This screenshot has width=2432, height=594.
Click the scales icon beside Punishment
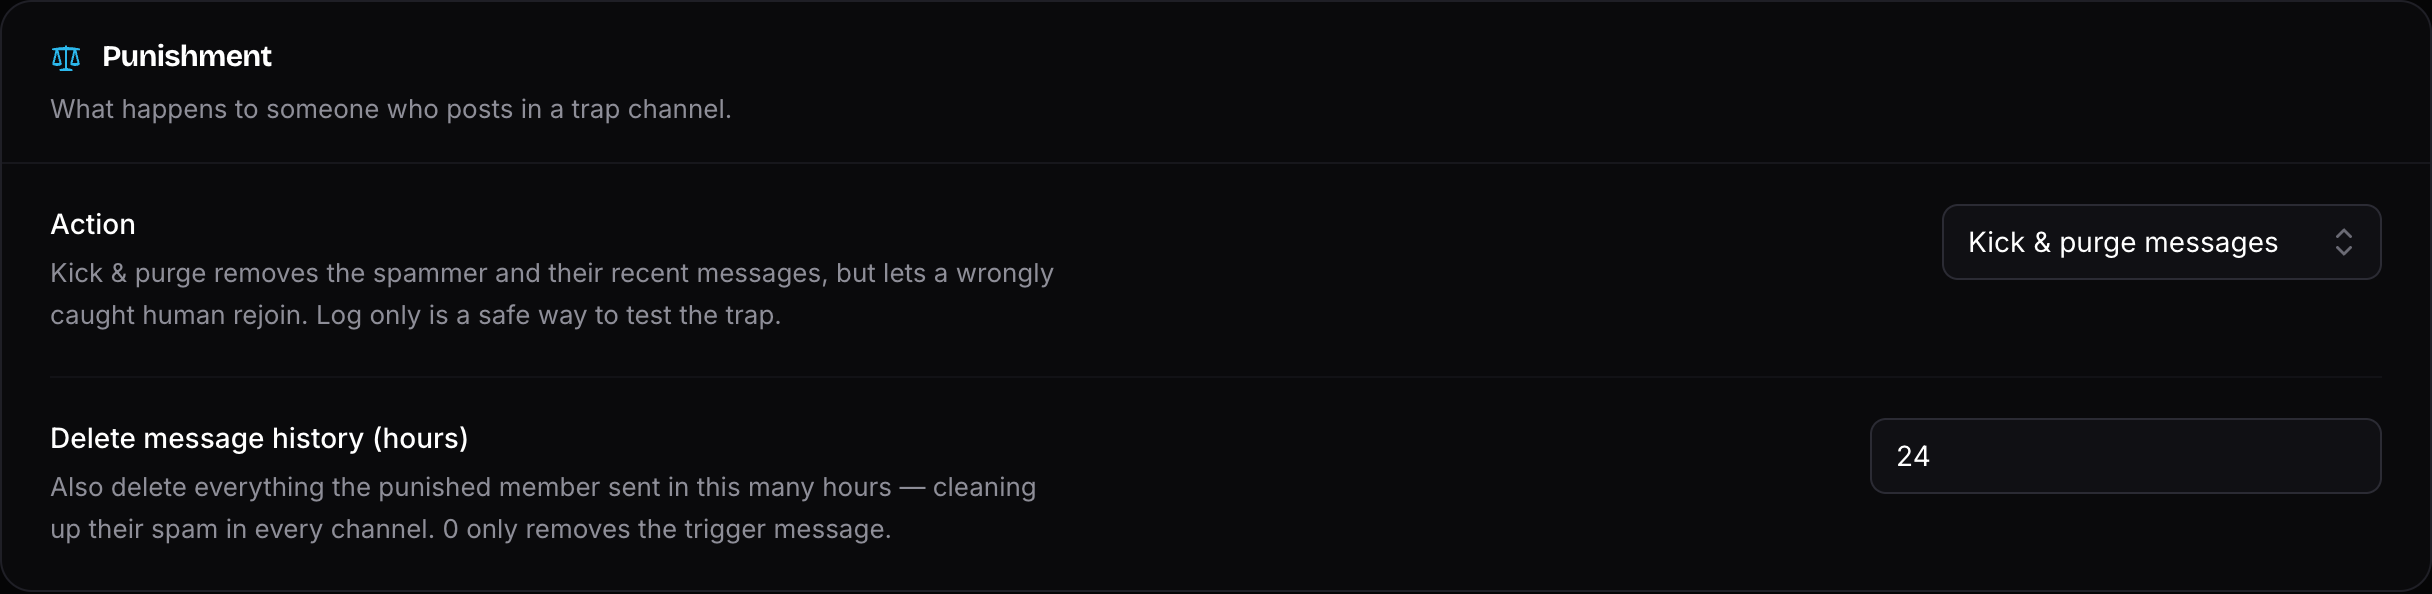point(66,58)
